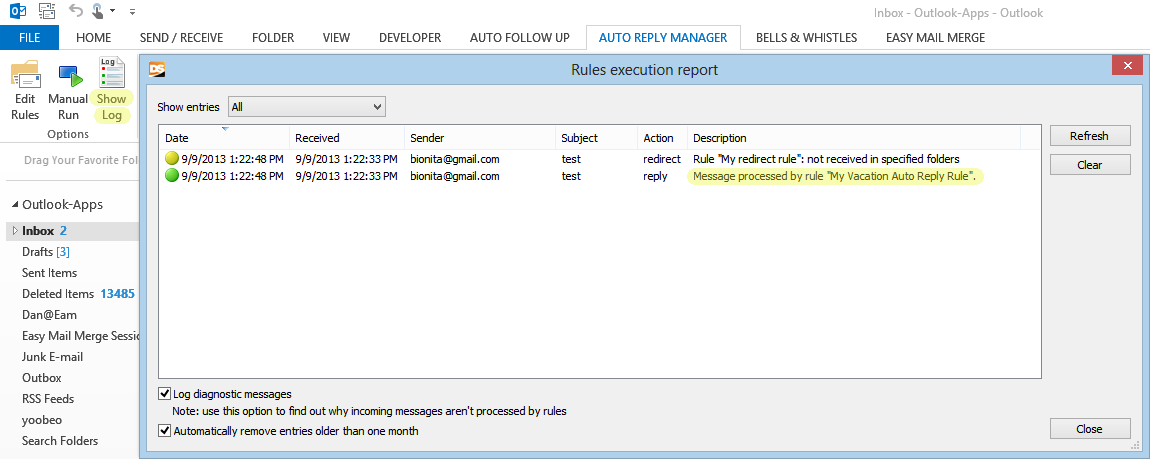The image size is (1150, 459).
Task: Collapse the Outlook-Apps account tree
Action: pyautogui.click(x=15, y=205)
